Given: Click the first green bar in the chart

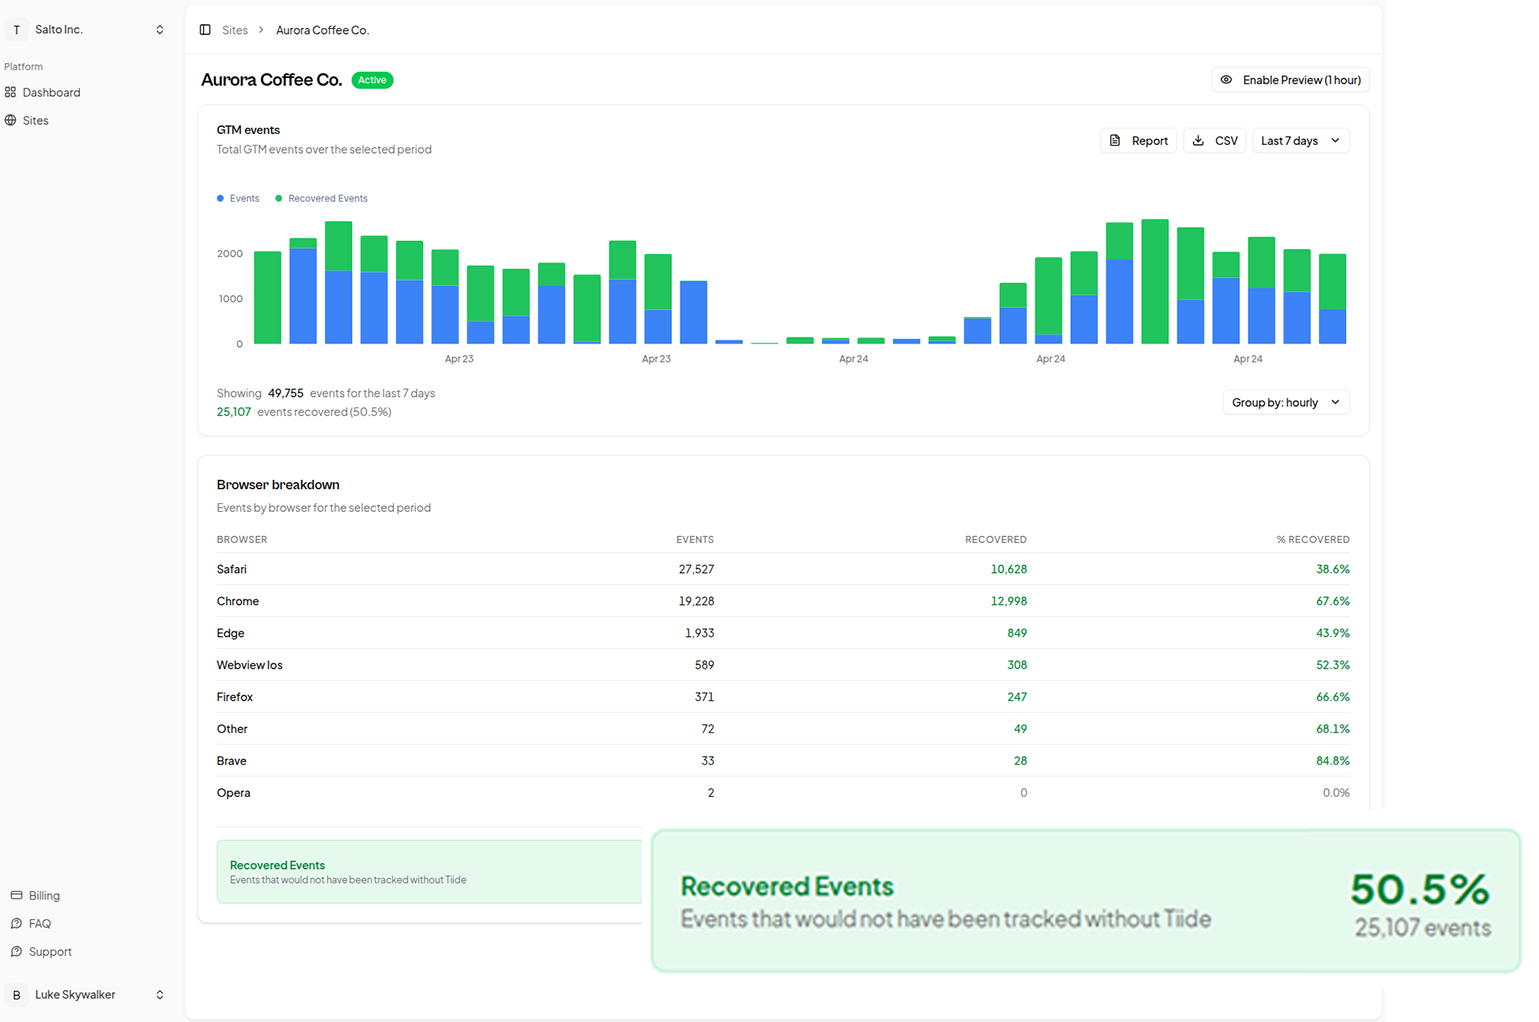Looking at the screenshot, I should tap(267, 297).
